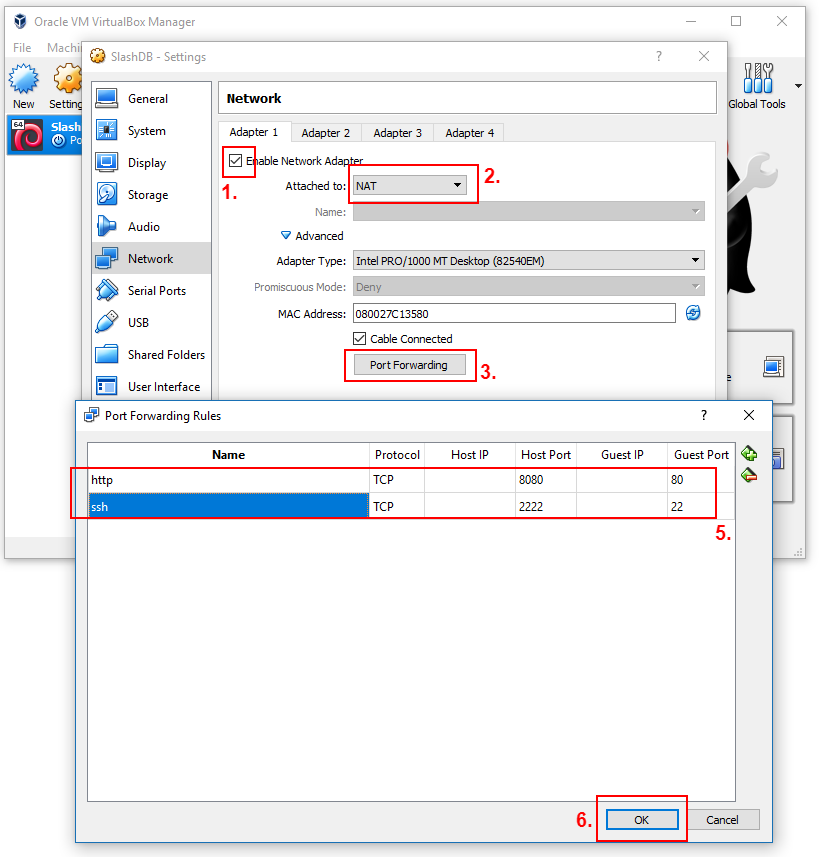The height and width of the screenshot is (857, 834).
Task: Switch to the Adapter 4 tab
Action: click(x=469, y=132)
